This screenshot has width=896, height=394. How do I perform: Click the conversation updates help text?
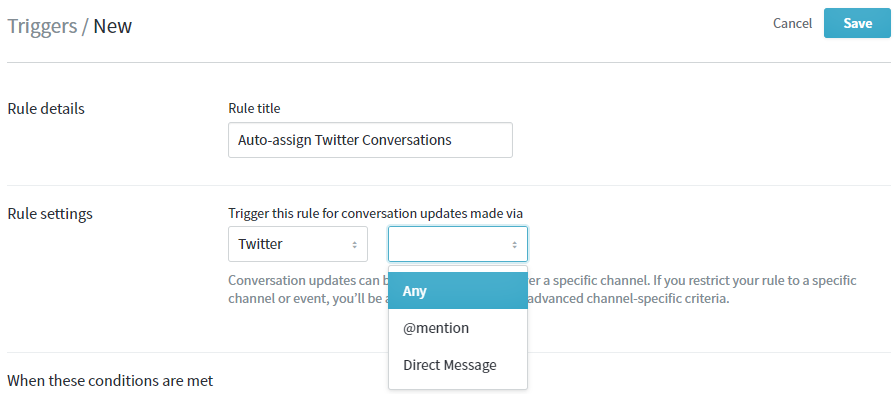tap(542, 290)
